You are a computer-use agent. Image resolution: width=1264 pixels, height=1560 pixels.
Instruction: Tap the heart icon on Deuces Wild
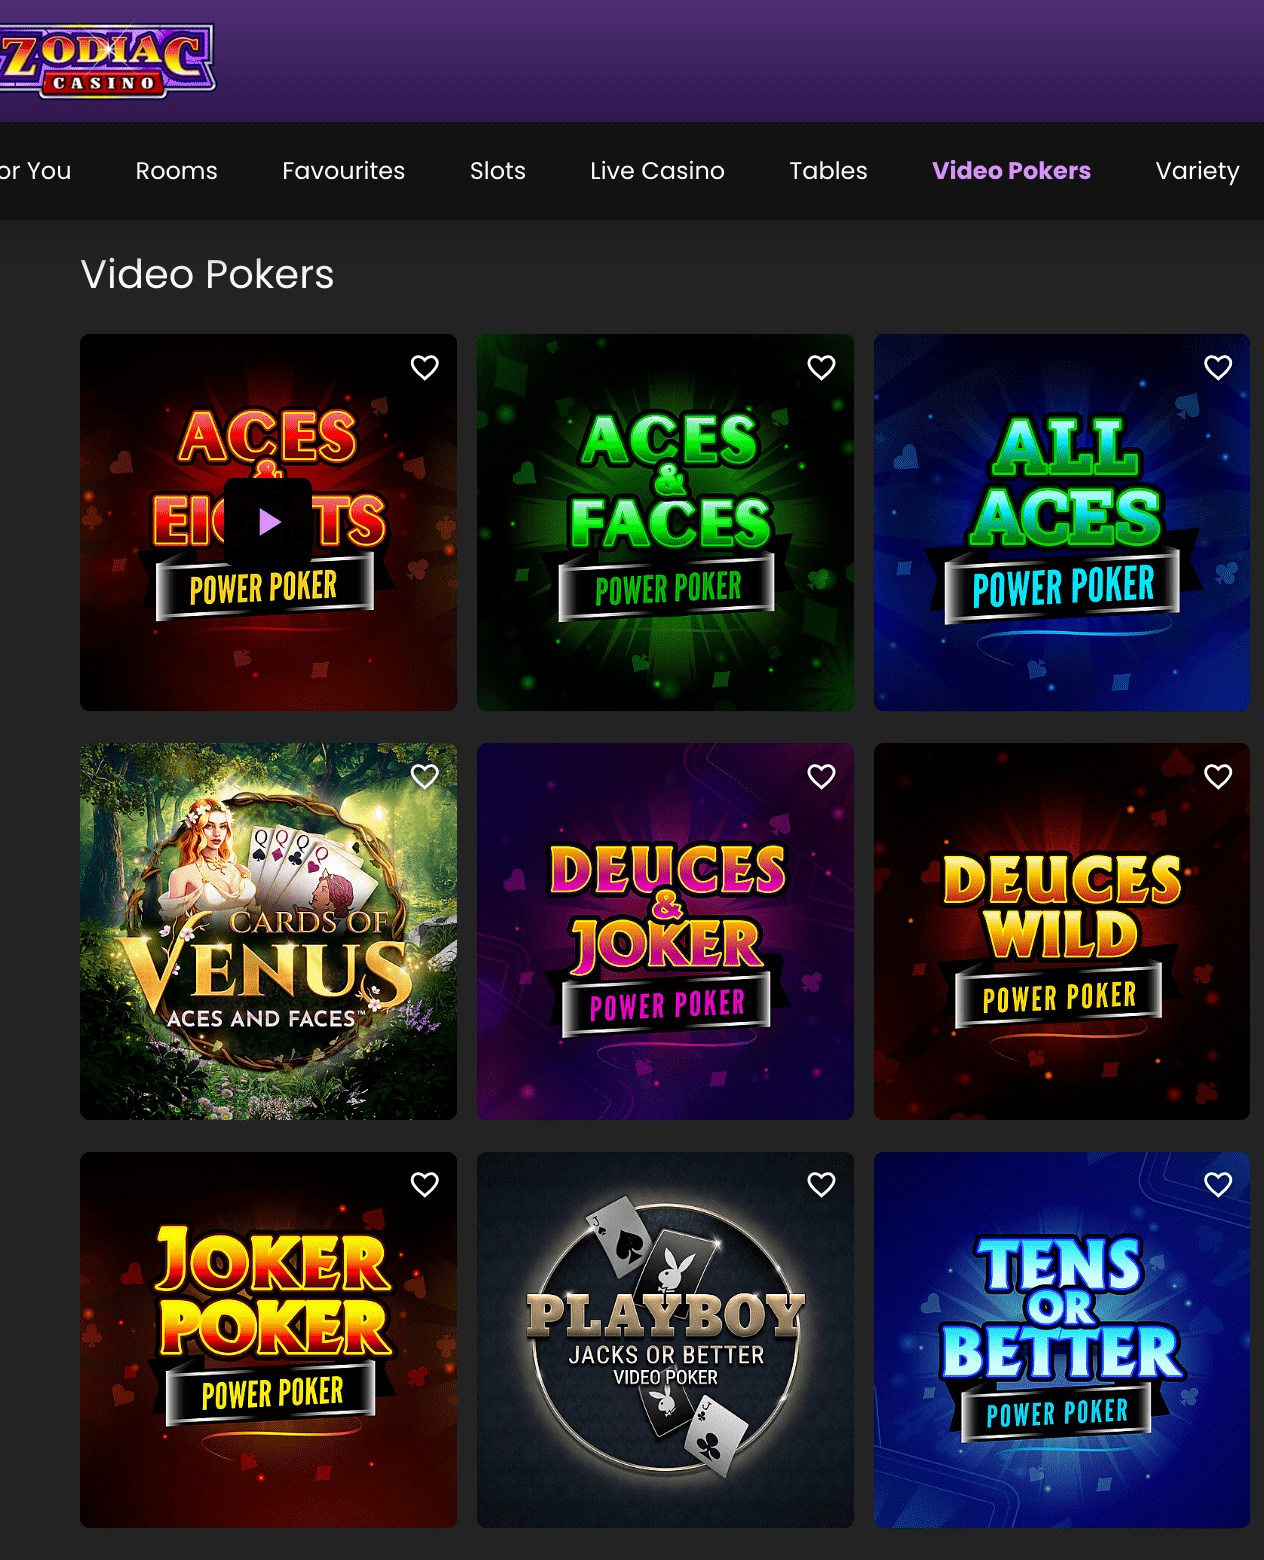[1218, 776]
